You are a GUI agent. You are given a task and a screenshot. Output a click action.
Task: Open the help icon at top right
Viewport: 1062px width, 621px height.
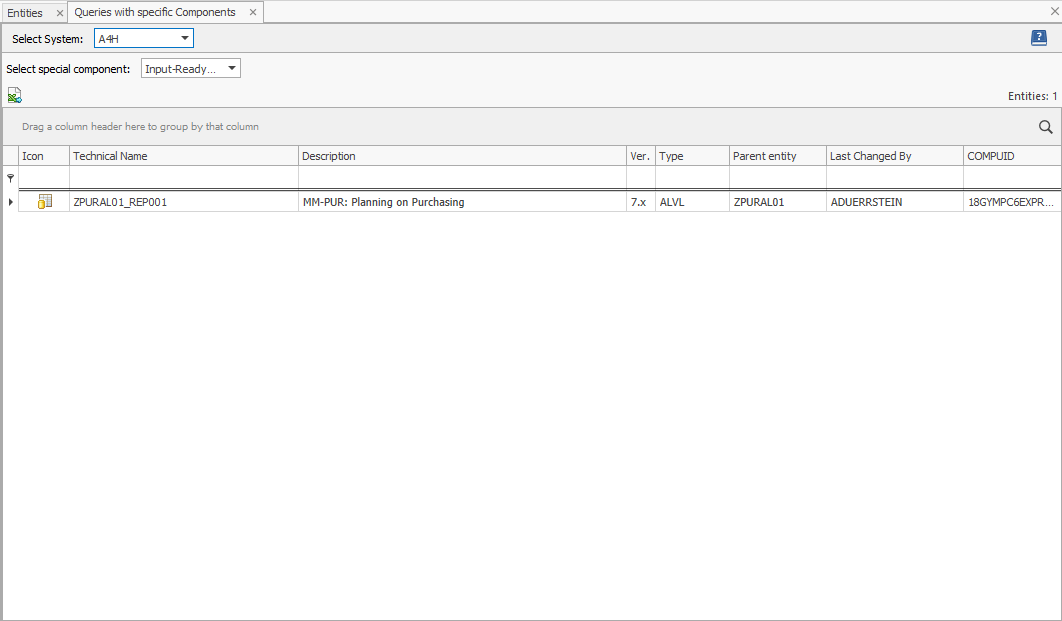coord(1039,38)
